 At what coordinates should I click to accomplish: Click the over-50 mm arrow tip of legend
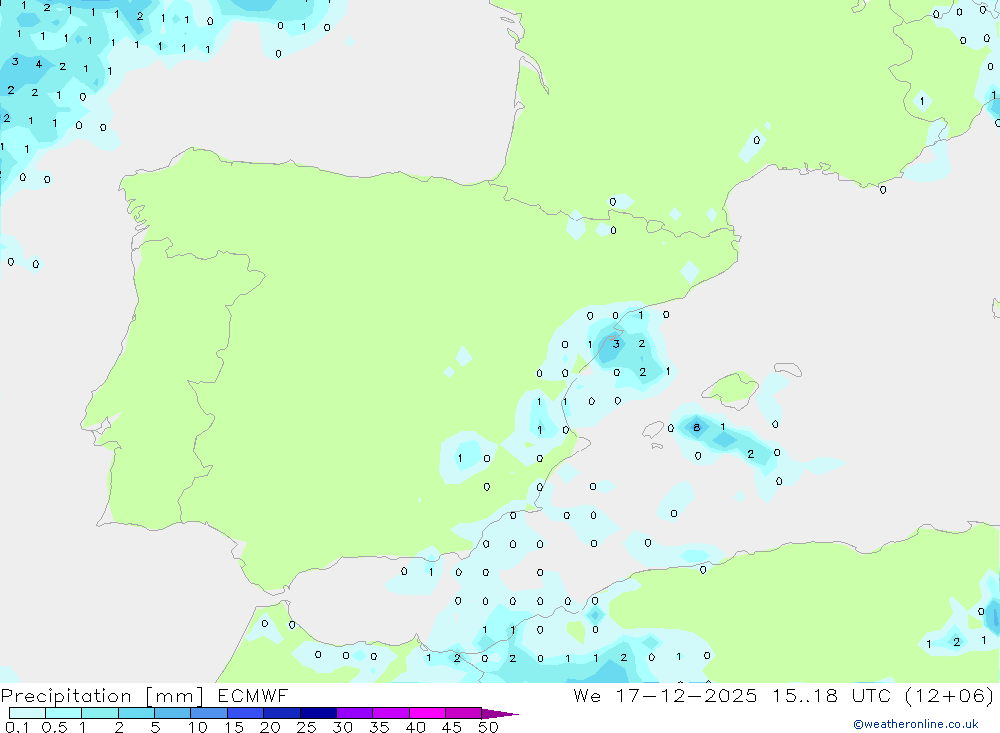pos(500,713)
